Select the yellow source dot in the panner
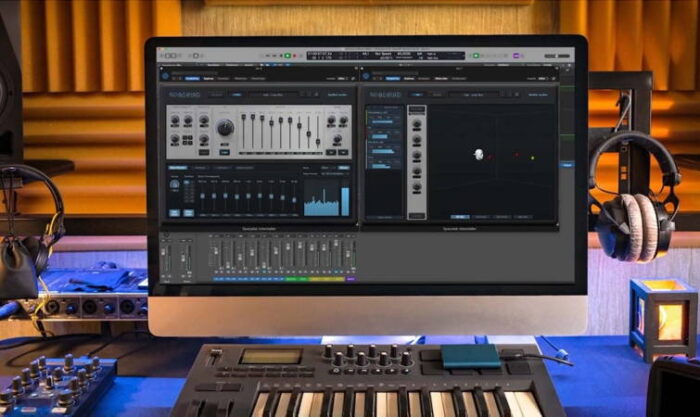 [x=531, y=157]
